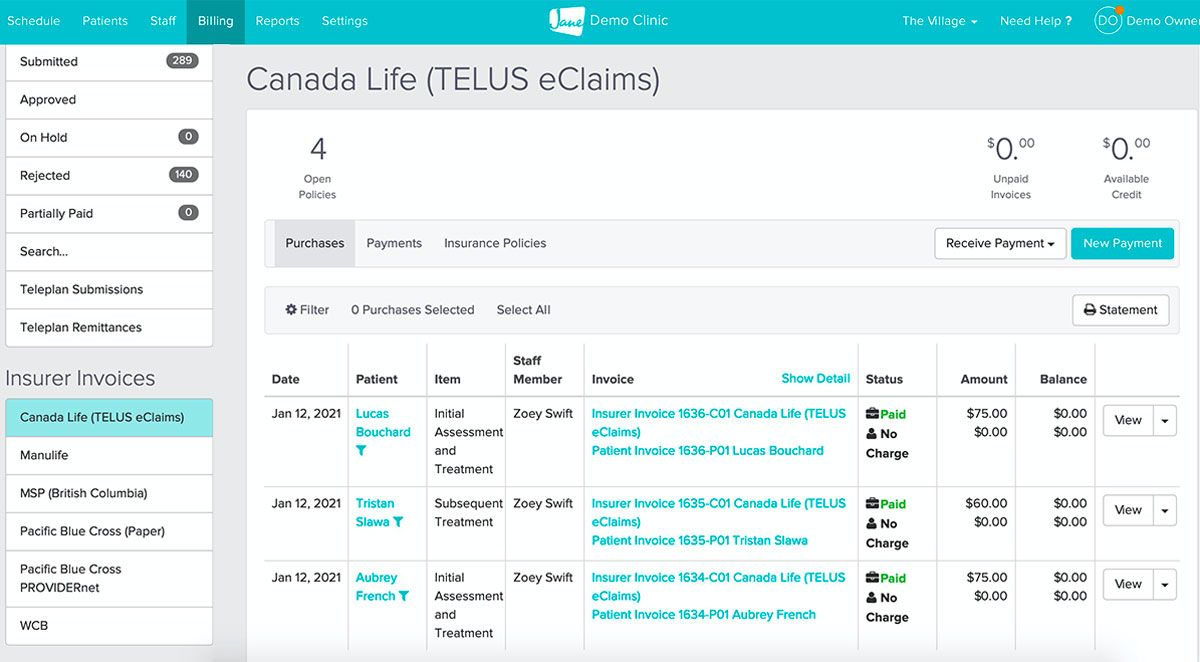The image size is (1200, 662).
Task: Click filter icon under Lucas Bouchard
Action: 361,451
